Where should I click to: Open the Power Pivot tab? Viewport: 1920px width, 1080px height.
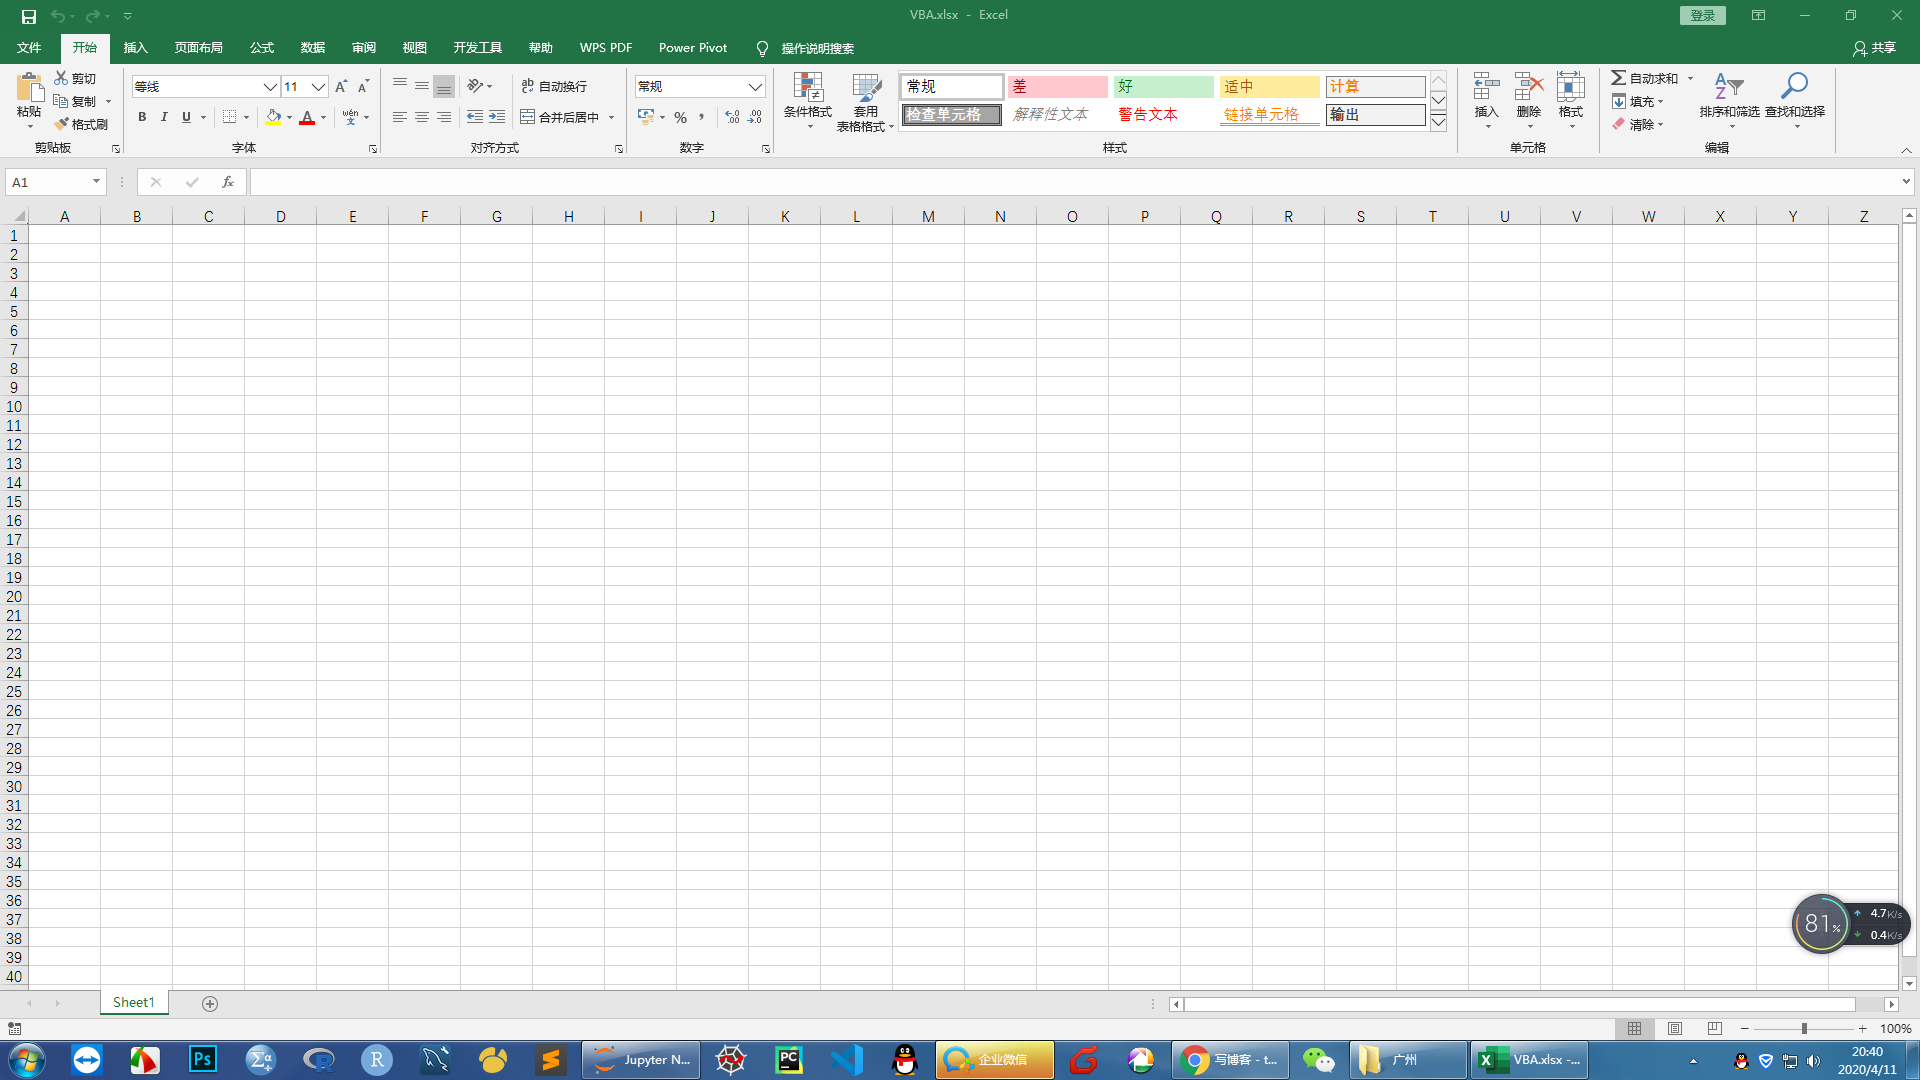pyautogui.click(x=692, y=48)
